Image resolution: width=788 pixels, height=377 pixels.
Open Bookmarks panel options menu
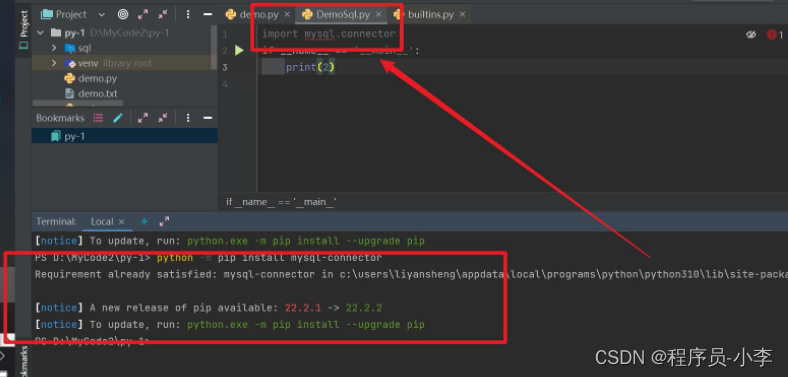[187, 118]
